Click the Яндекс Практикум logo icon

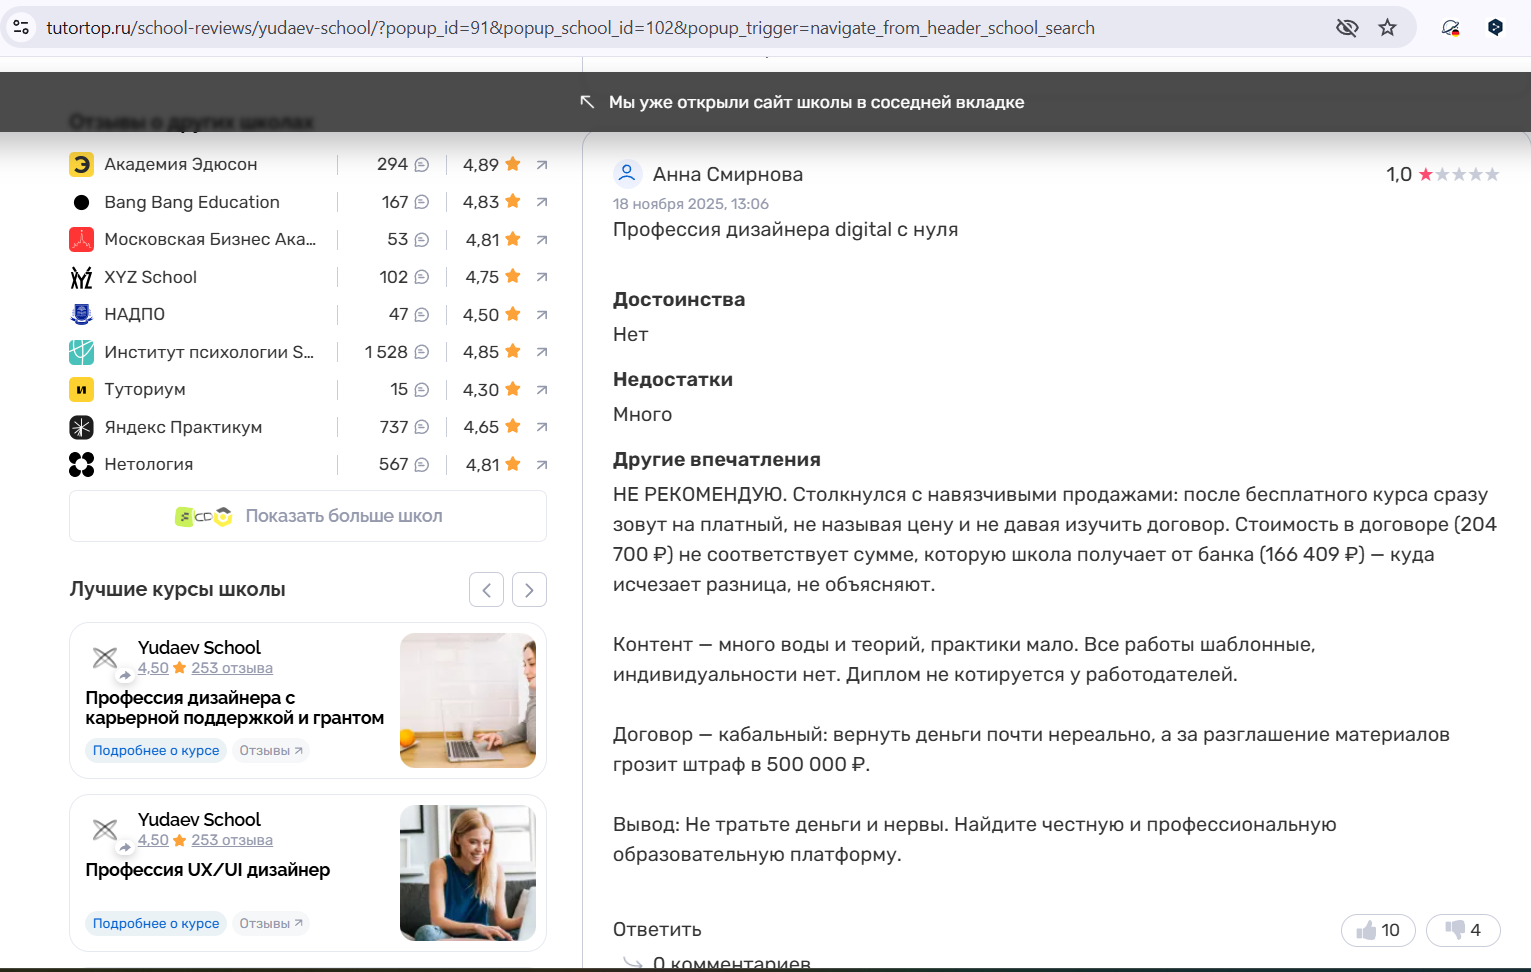pos(81,427)
